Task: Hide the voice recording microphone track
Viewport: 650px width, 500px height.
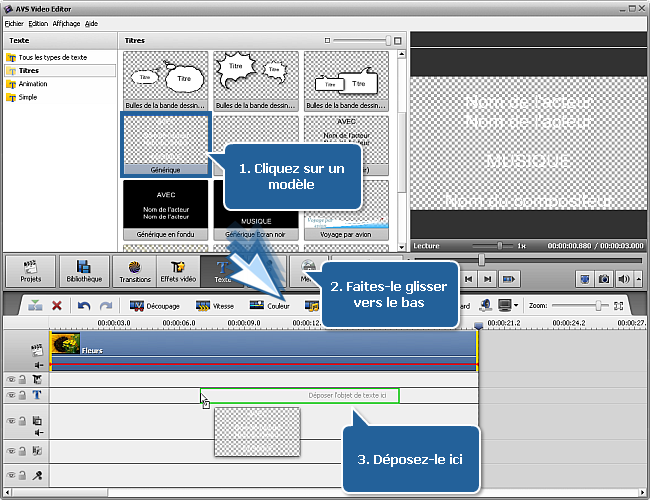Action: click(x=11, y=475)
